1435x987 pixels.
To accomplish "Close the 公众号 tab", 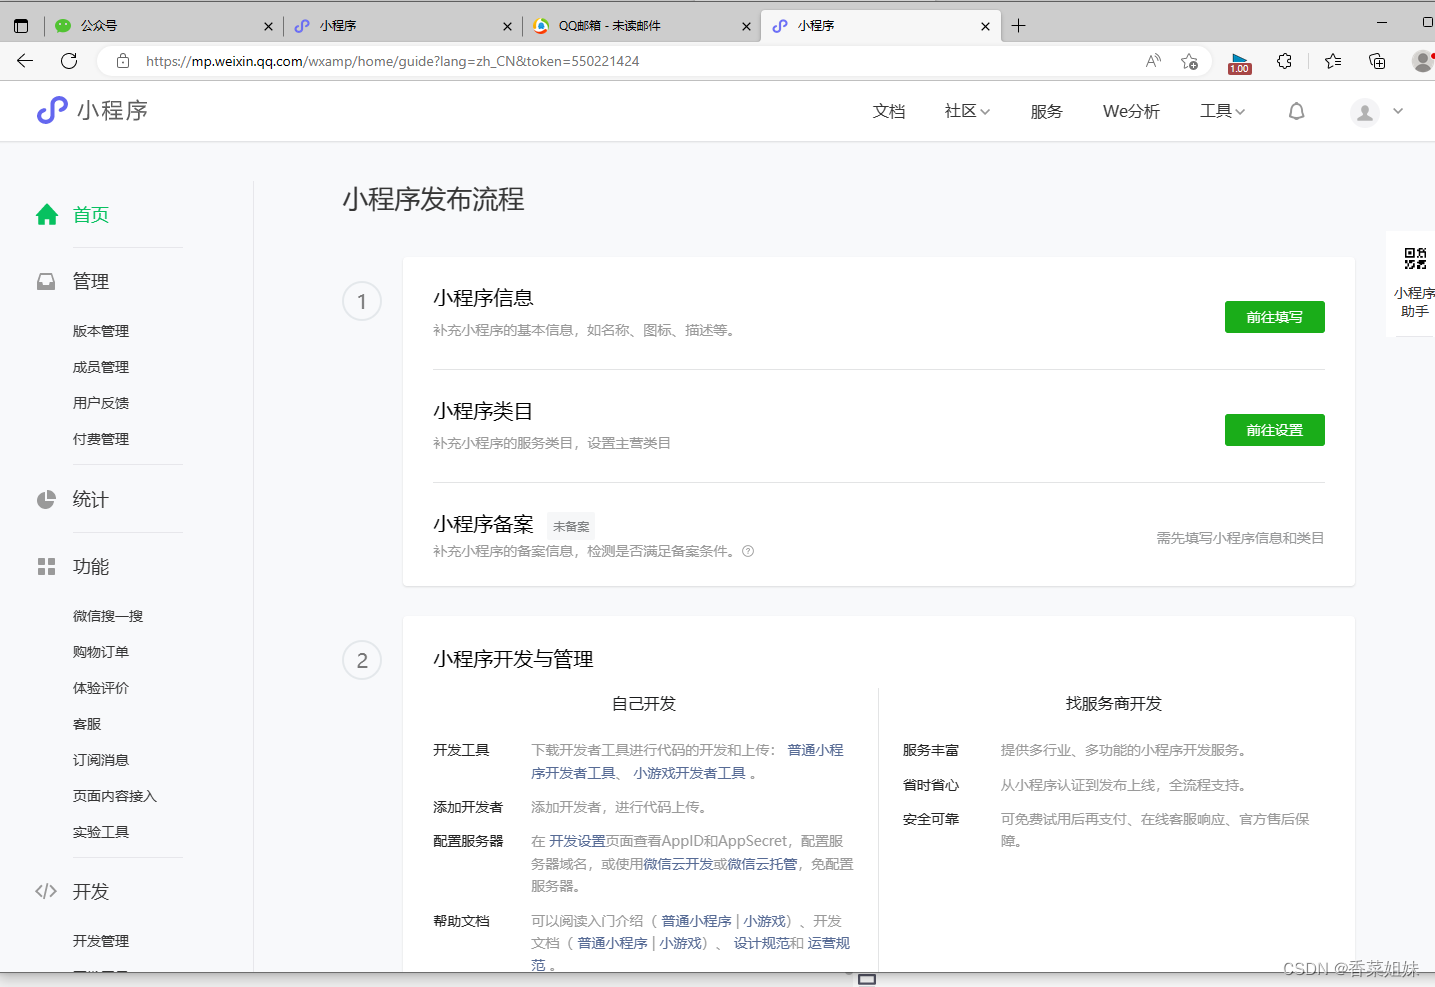I will coord(268,27).
